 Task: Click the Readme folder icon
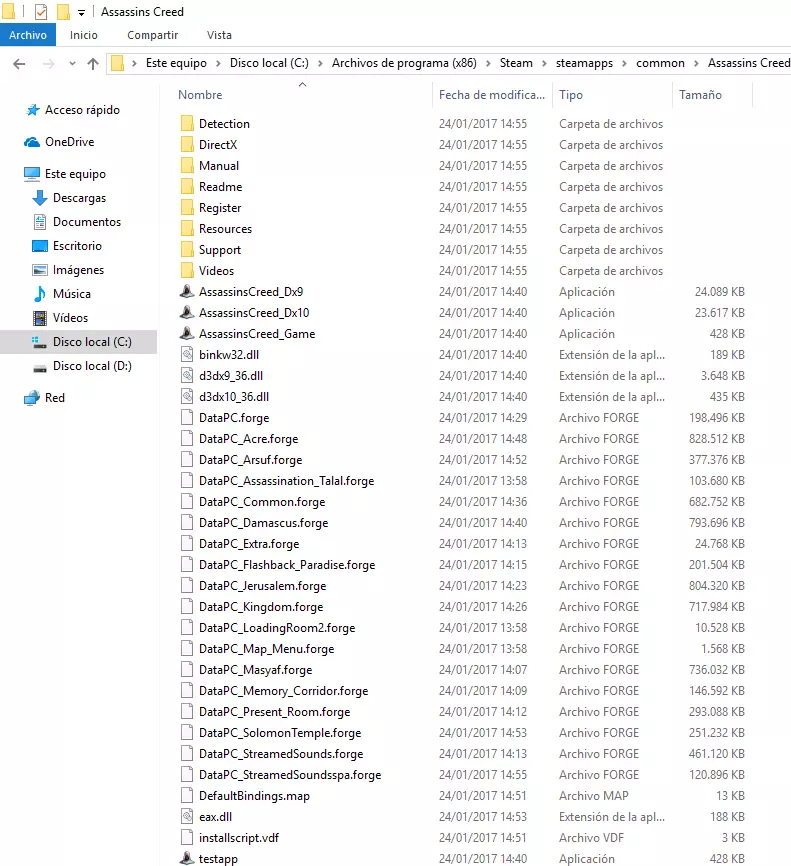pos(187,186)
